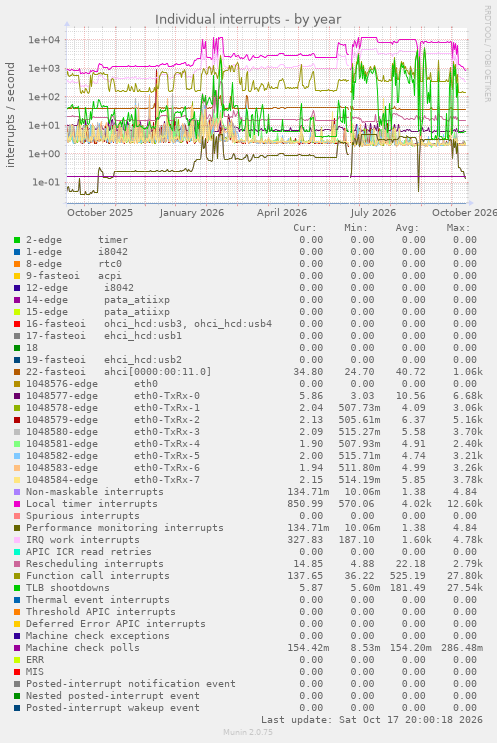Click the 'APIC ICR read retries' label
Screen dimensions: 497x743
click(89, 552)
